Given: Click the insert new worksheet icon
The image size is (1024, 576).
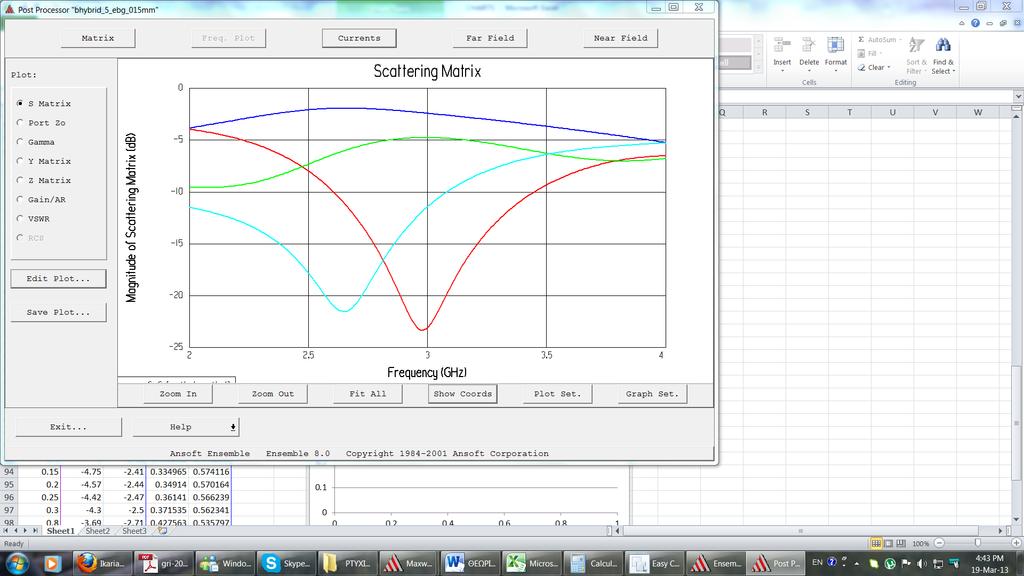Looking at the screenshot, I should (x=163, y=531).
